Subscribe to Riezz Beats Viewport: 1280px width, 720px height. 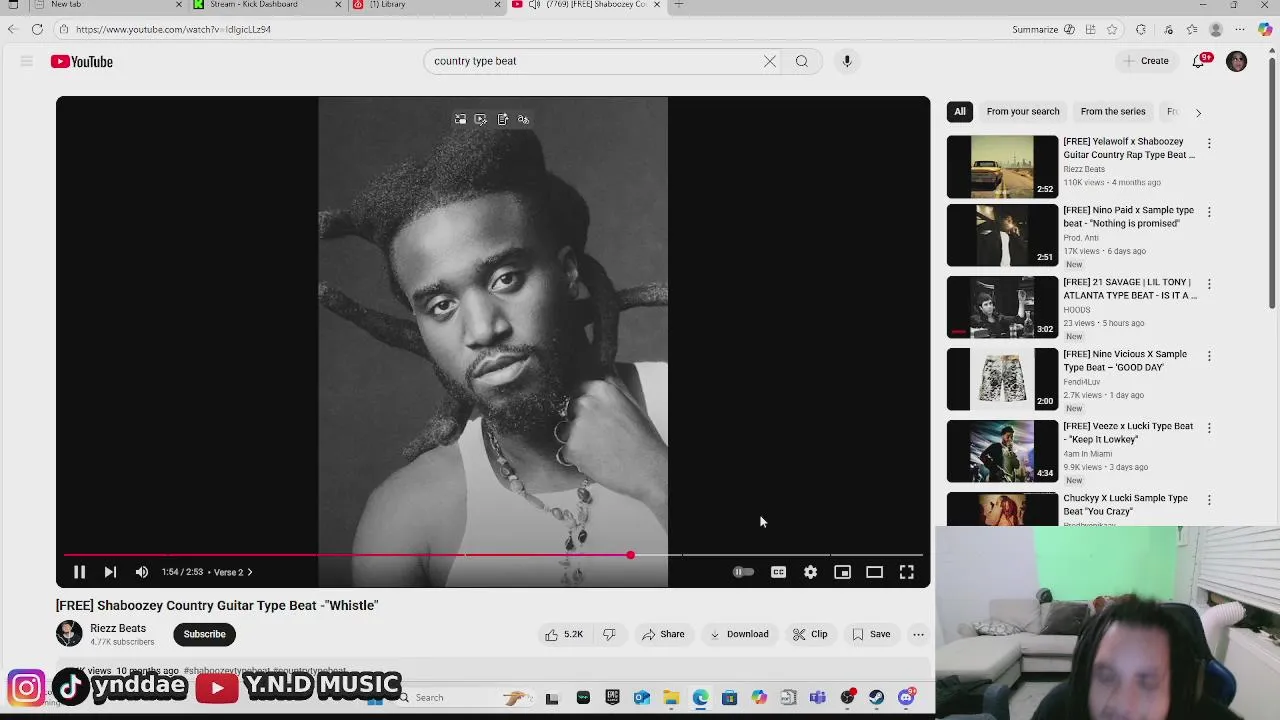tap(204, 634)
